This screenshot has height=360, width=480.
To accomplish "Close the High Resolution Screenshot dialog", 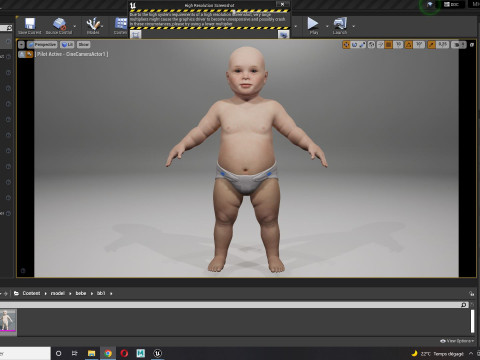I will pyautogui.click(x=282, y=4).
